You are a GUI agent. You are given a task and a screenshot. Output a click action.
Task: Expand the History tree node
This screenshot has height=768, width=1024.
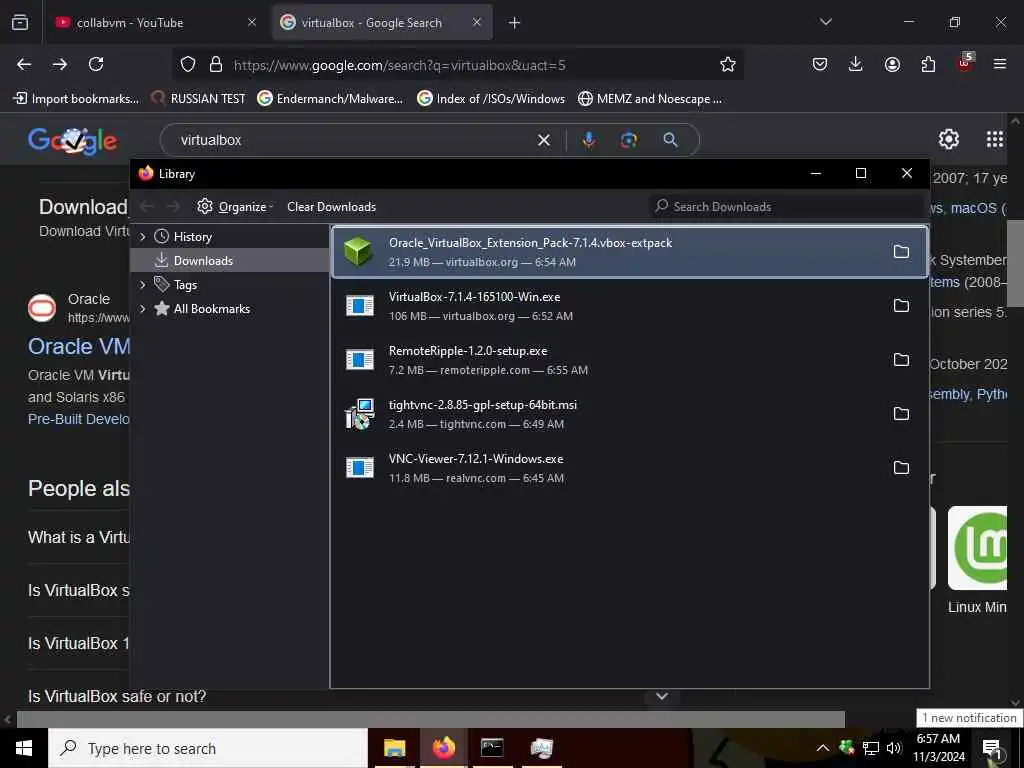click(x=142, y=237)
